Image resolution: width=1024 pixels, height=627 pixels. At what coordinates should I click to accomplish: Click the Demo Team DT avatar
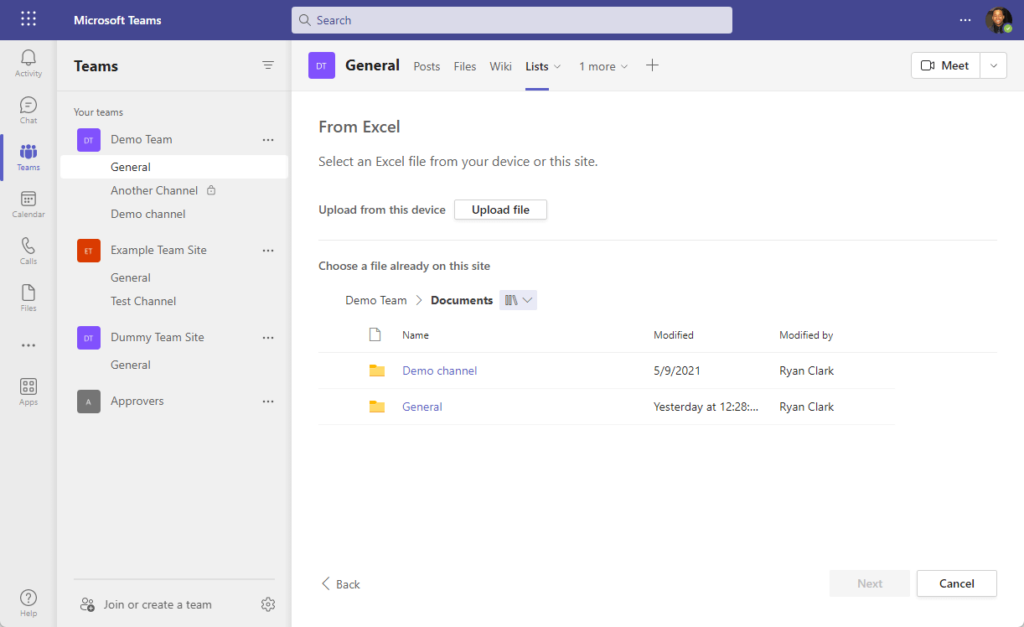point(89,140)
